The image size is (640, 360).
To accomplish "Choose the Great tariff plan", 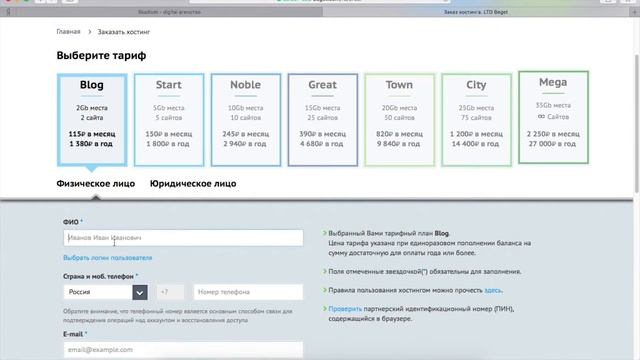I will point(322,120).
